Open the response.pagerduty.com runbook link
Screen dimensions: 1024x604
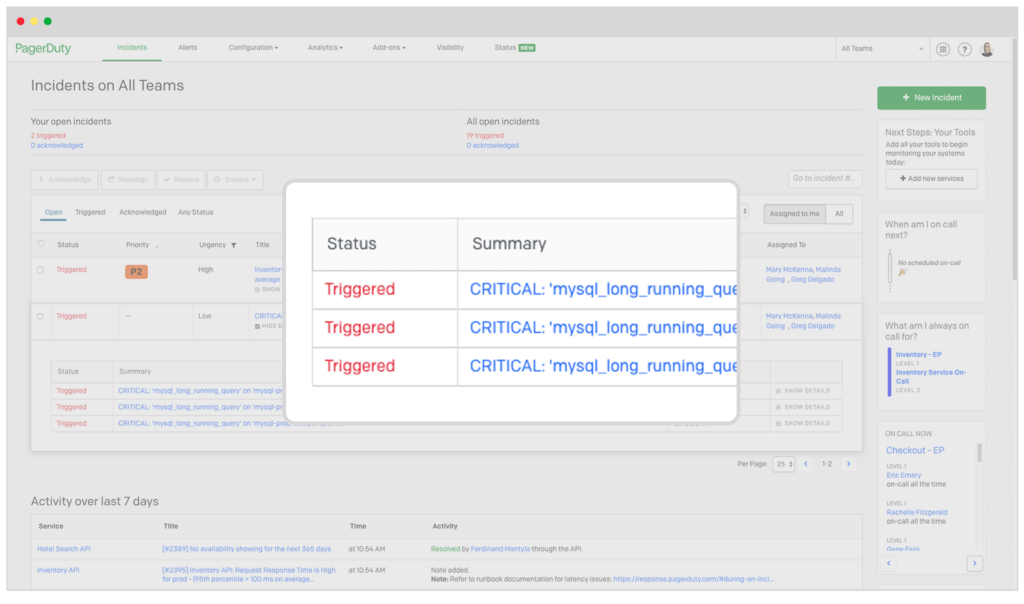tap(694, 579)
